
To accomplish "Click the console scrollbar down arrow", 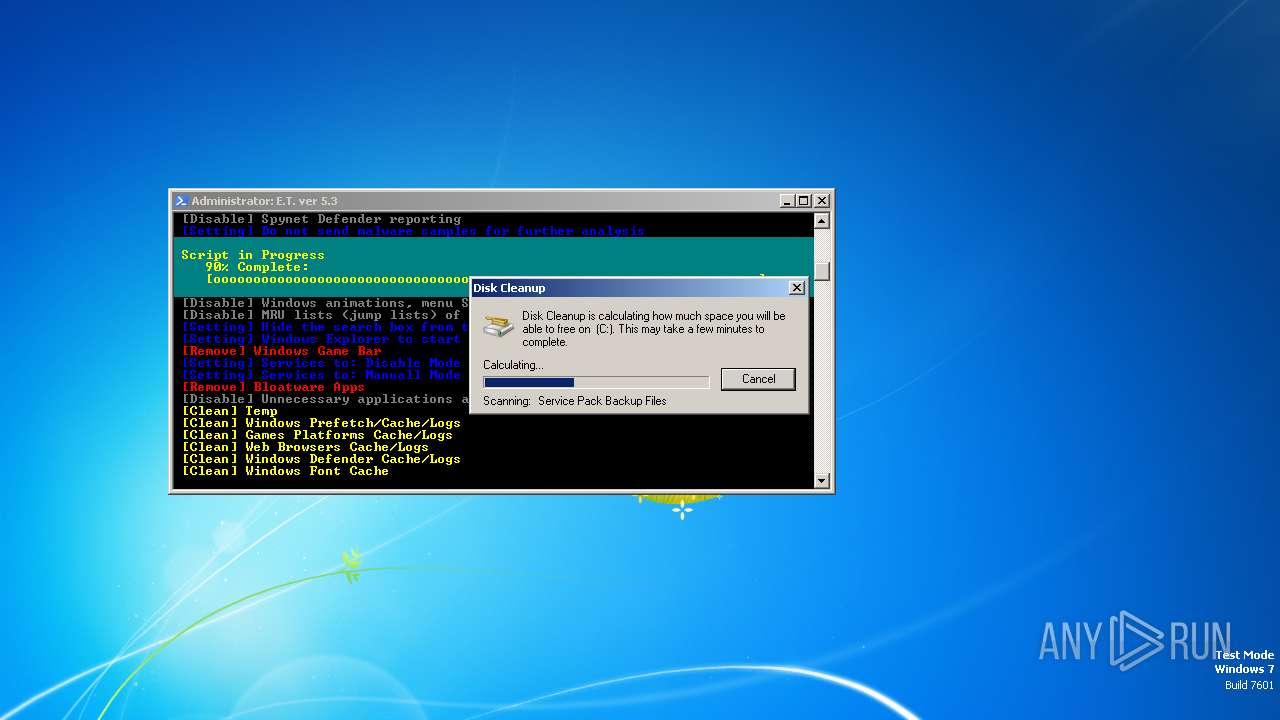I will coord(822,481).
